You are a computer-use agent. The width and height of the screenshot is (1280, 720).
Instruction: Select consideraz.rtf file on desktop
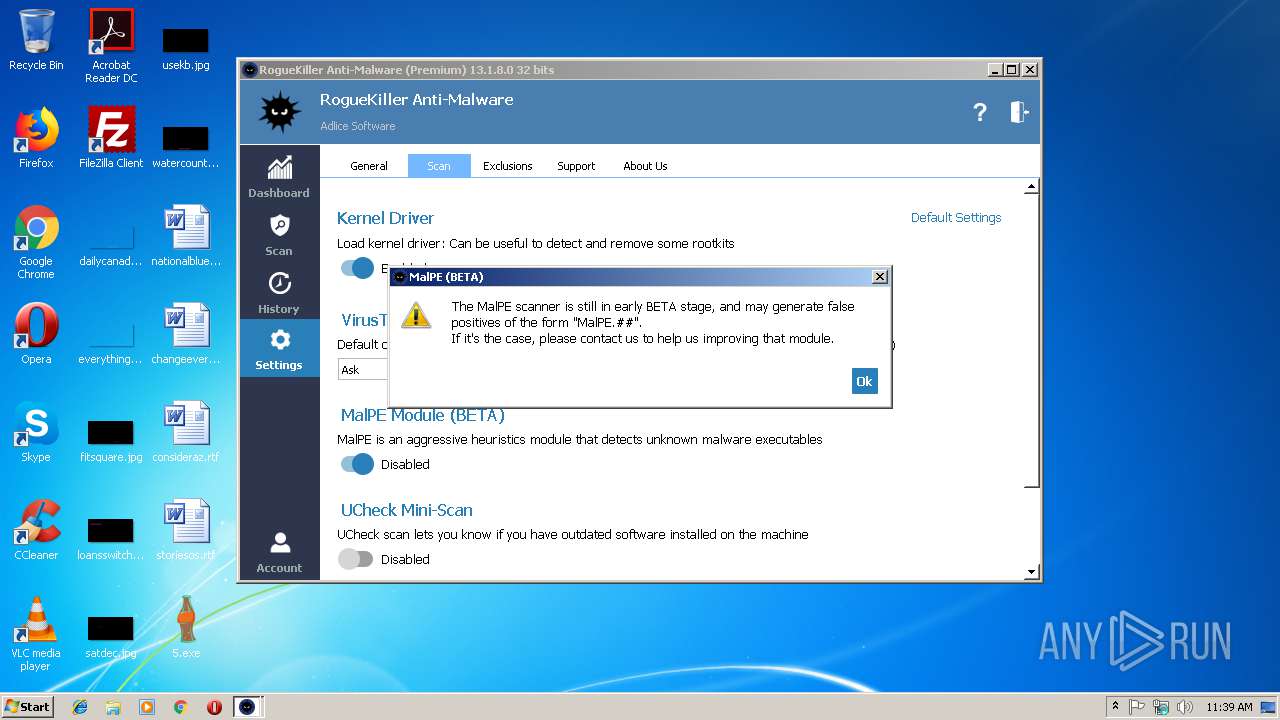point(186,431)
